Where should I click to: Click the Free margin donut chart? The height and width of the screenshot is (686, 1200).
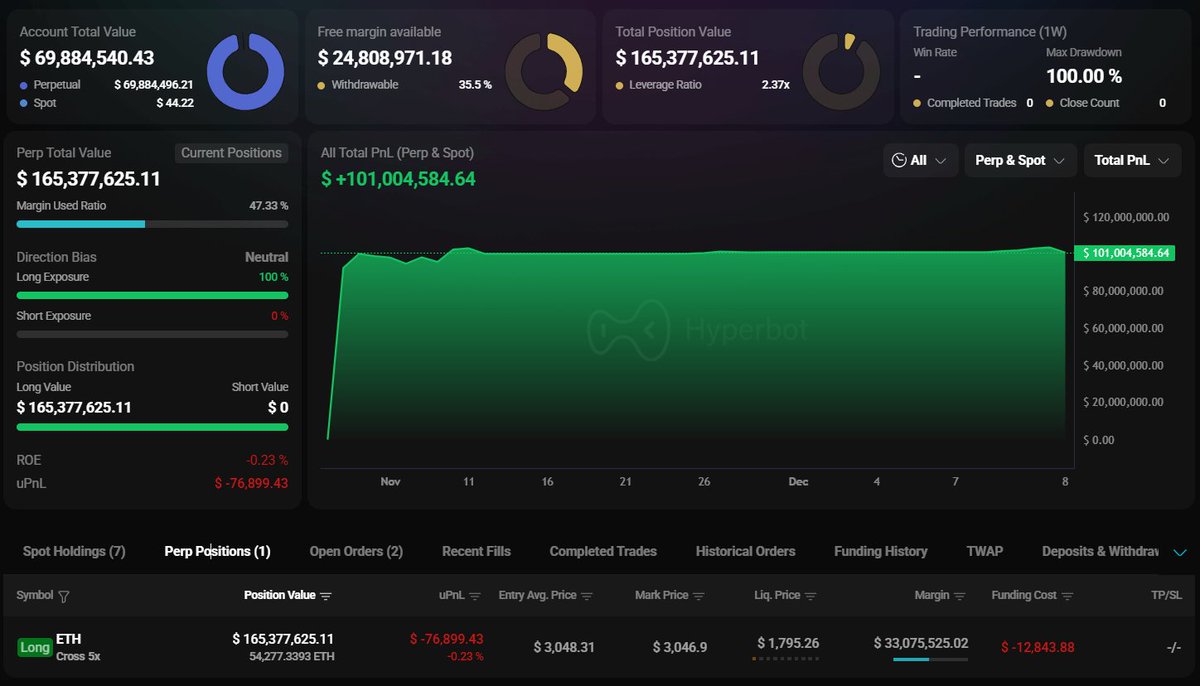point(543,71)
